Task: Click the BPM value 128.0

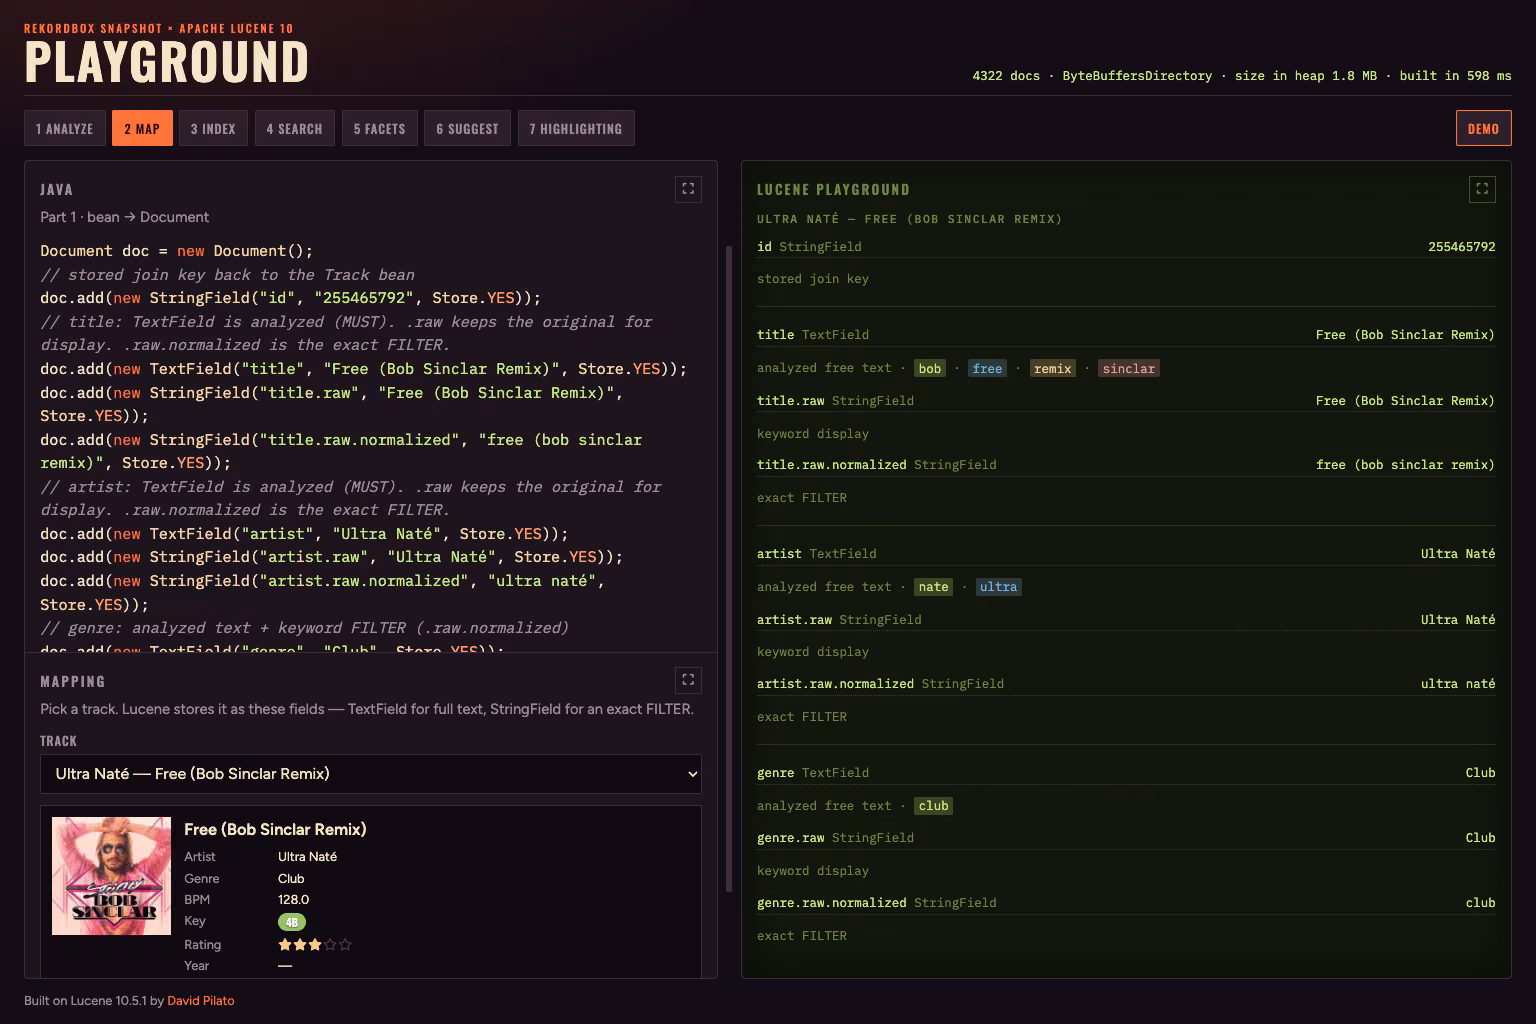Action: tap(294, 900)
